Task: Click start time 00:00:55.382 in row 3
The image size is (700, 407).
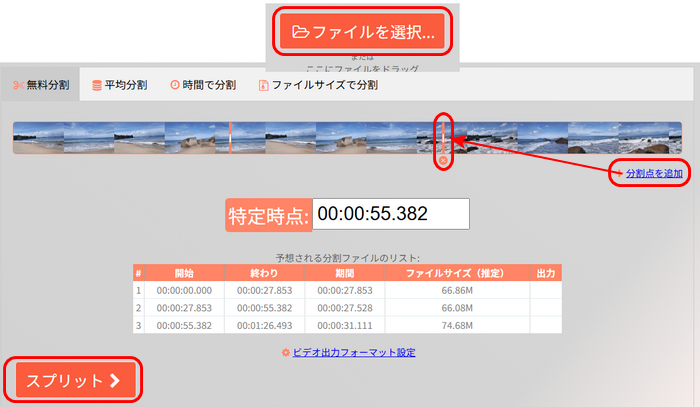Action: 184,325
